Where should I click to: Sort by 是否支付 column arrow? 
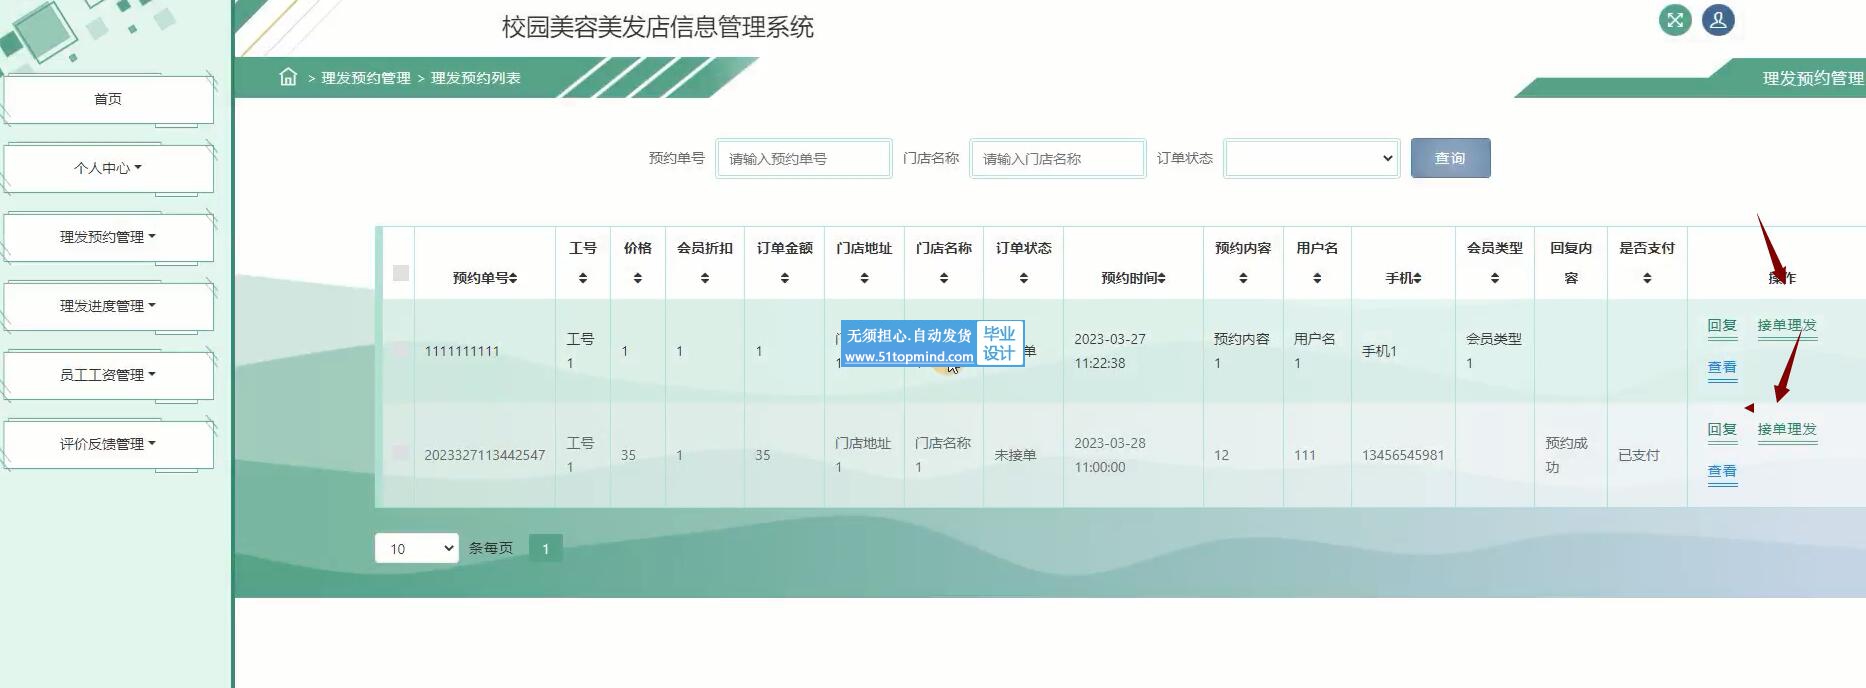(1647, 278)
